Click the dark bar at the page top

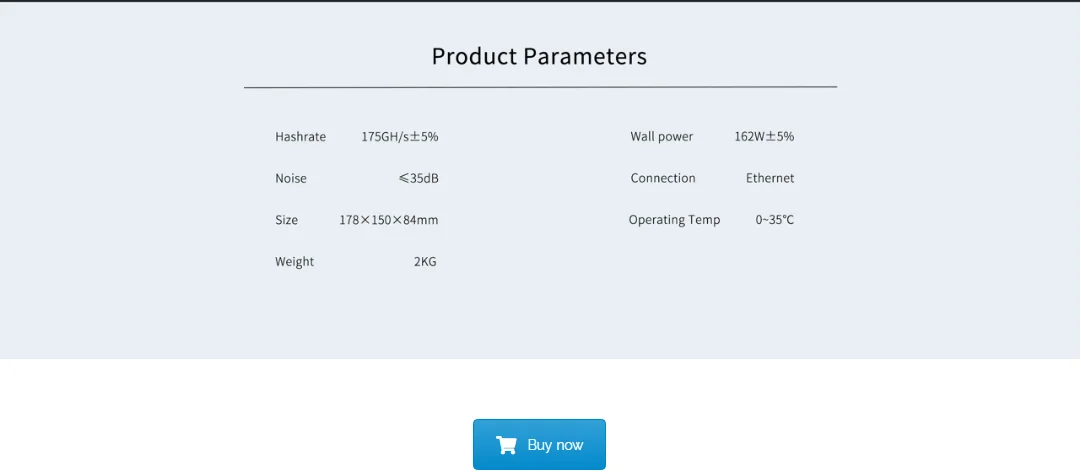coord(540,1)
